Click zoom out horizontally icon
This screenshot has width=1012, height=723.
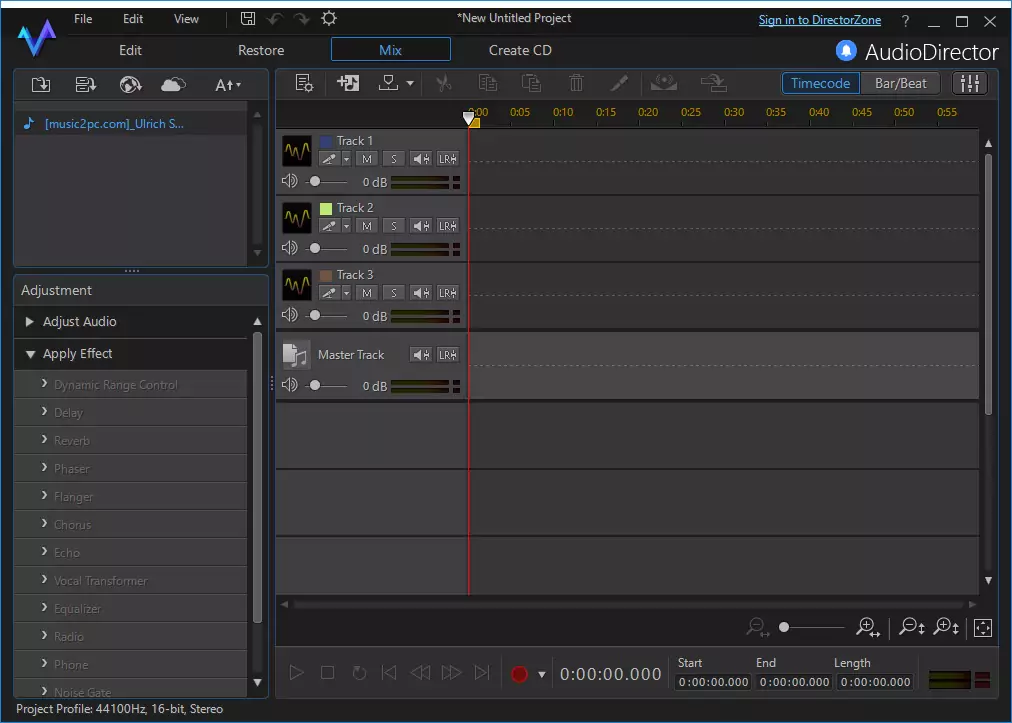757,627
